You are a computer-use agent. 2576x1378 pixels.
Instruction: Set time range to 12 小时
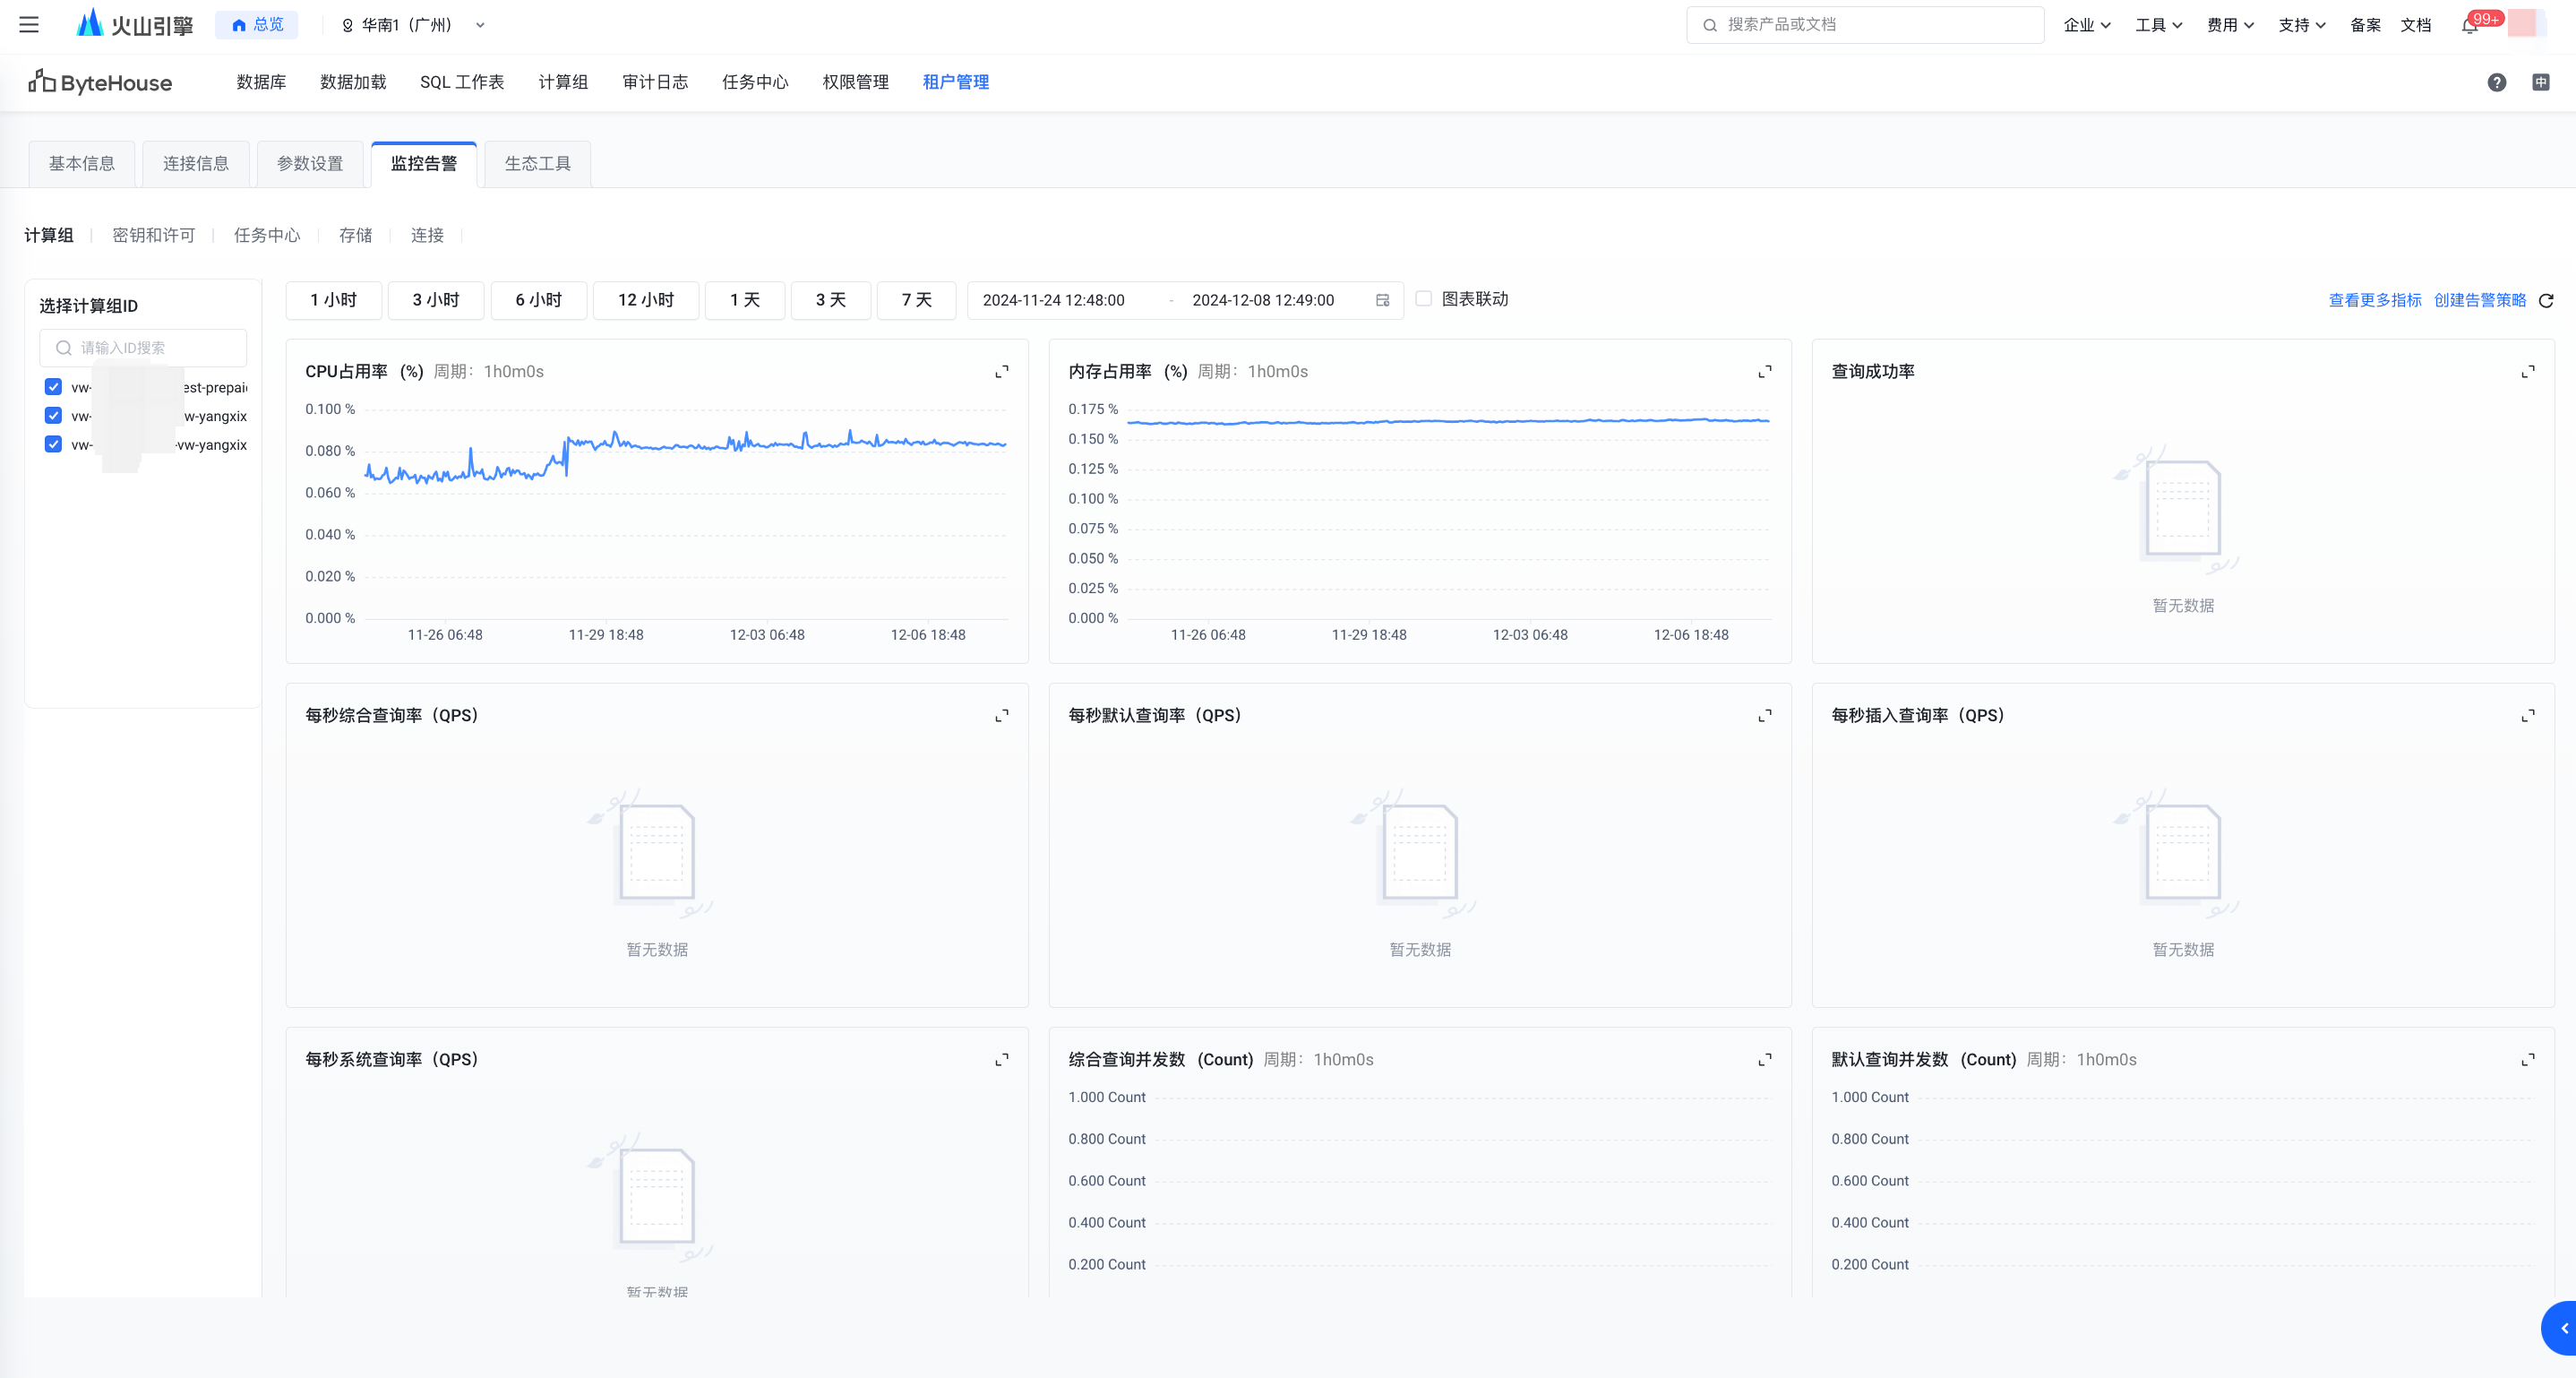(646, 300)
